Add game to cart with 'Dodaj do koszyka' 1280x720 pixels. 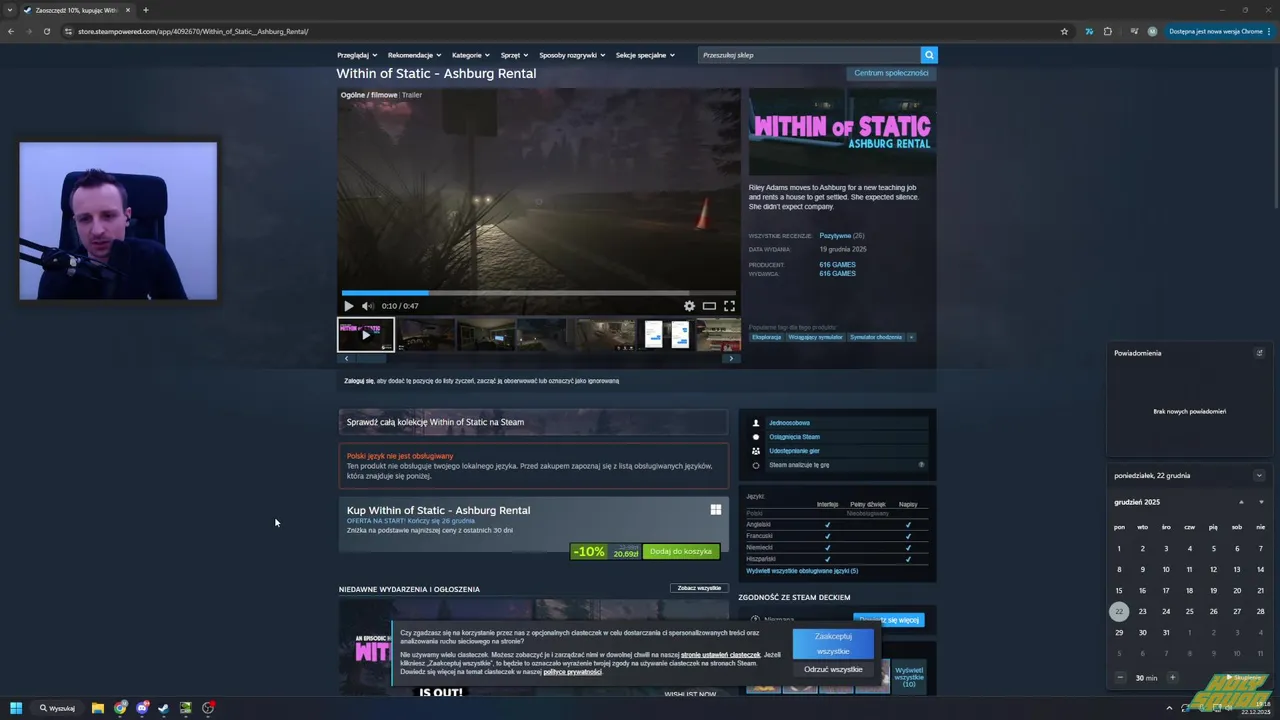coord(681,552)
